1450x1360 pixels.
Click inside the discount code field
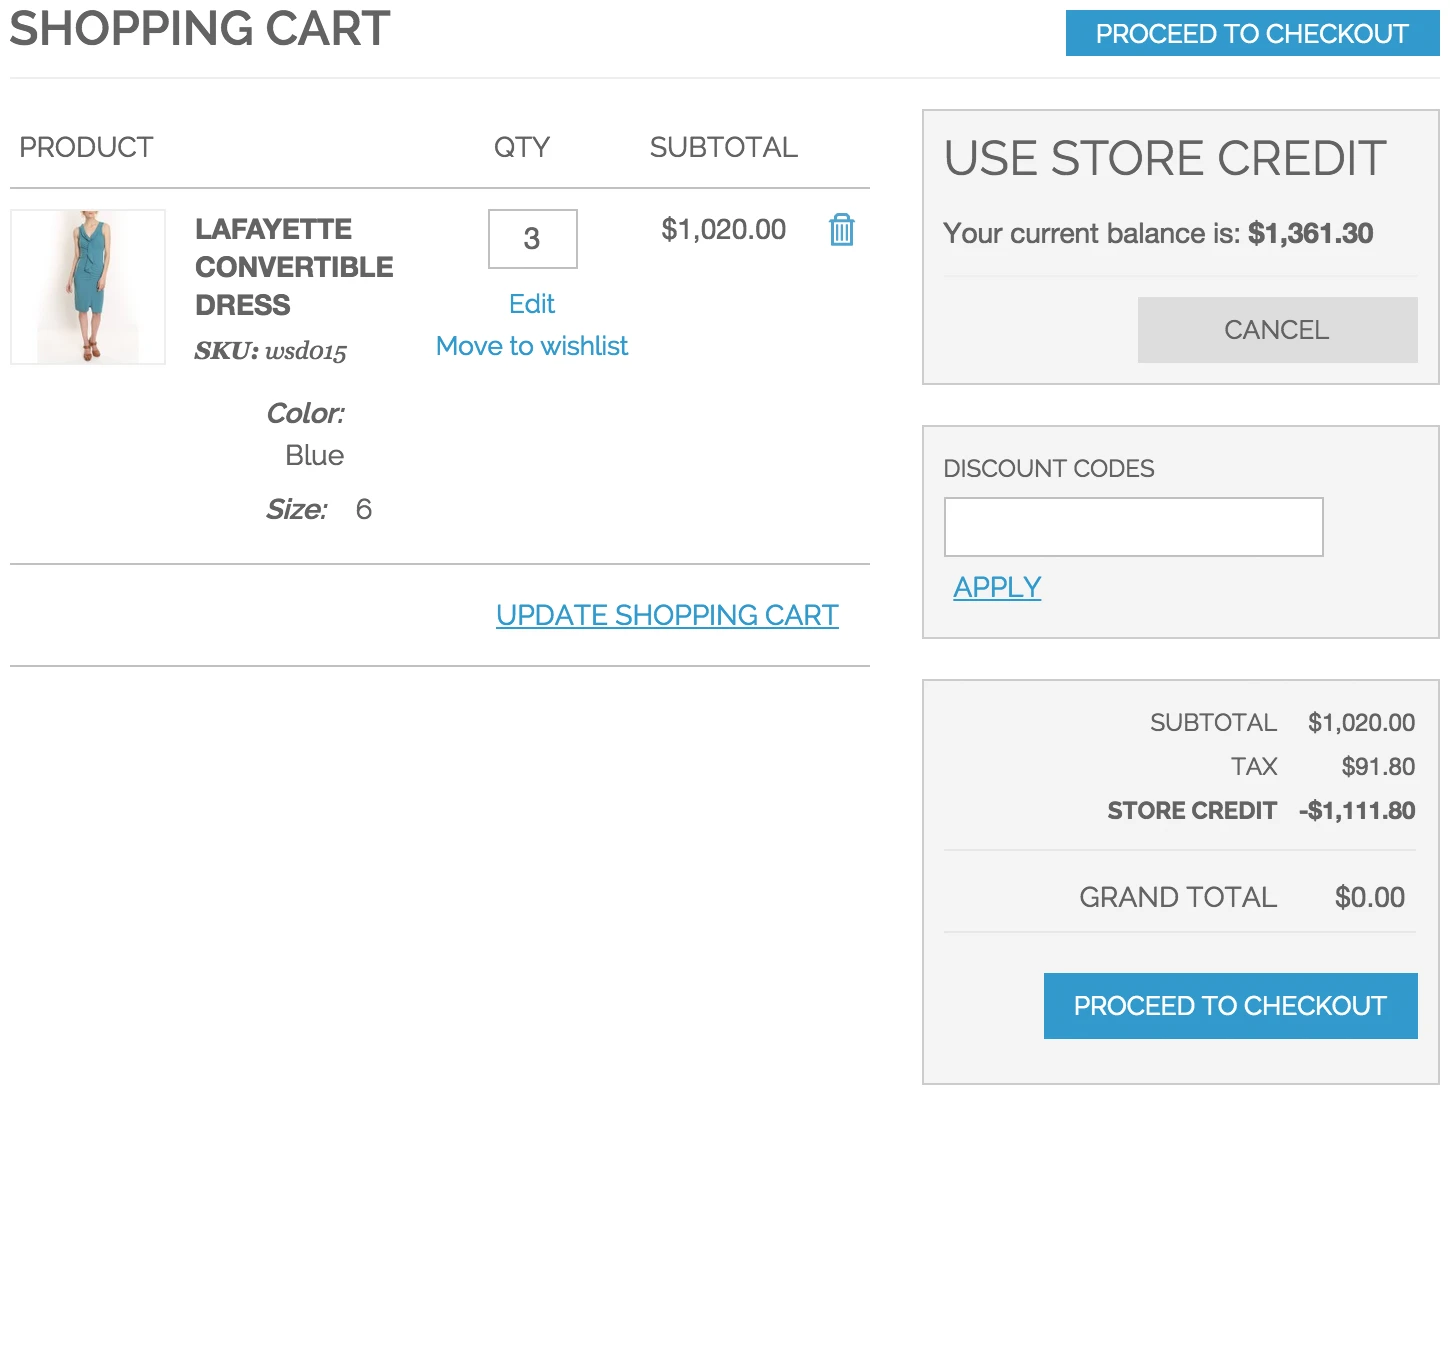tap(1133, 526)
